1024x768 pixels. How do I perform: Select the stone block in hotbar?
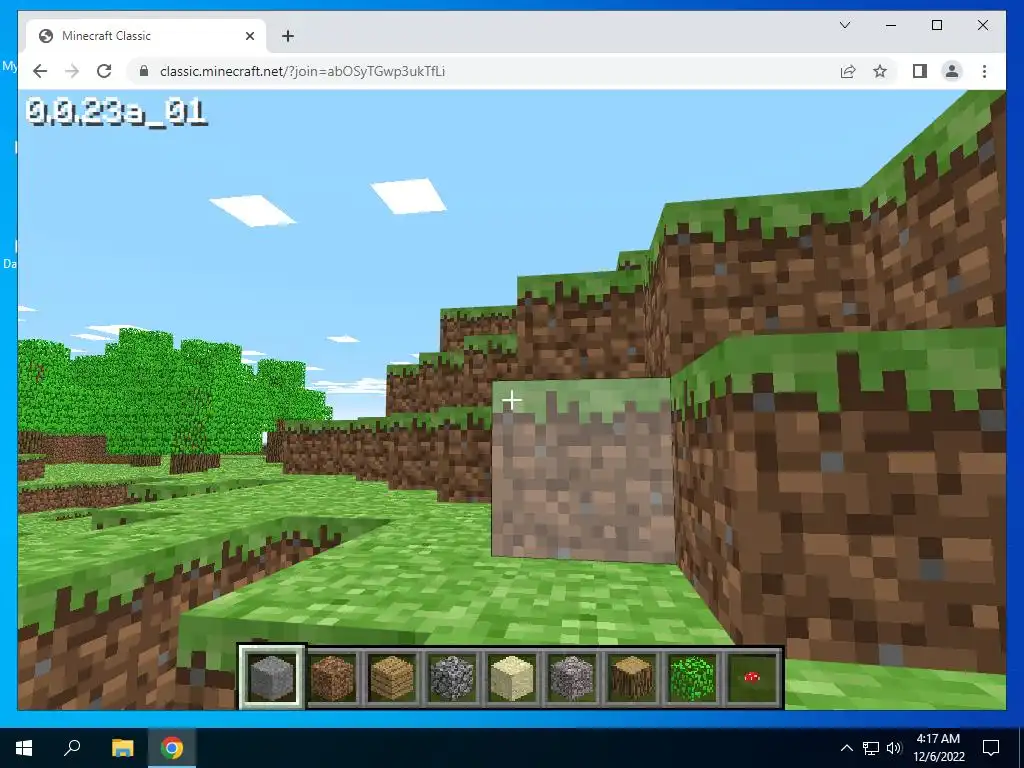coord(272,677)
